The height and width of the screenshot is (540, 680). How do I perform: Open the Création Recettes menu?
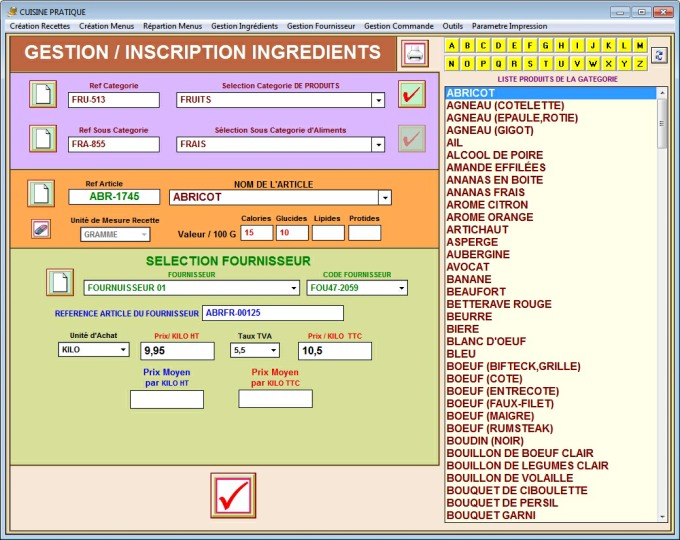coord(40,26)
